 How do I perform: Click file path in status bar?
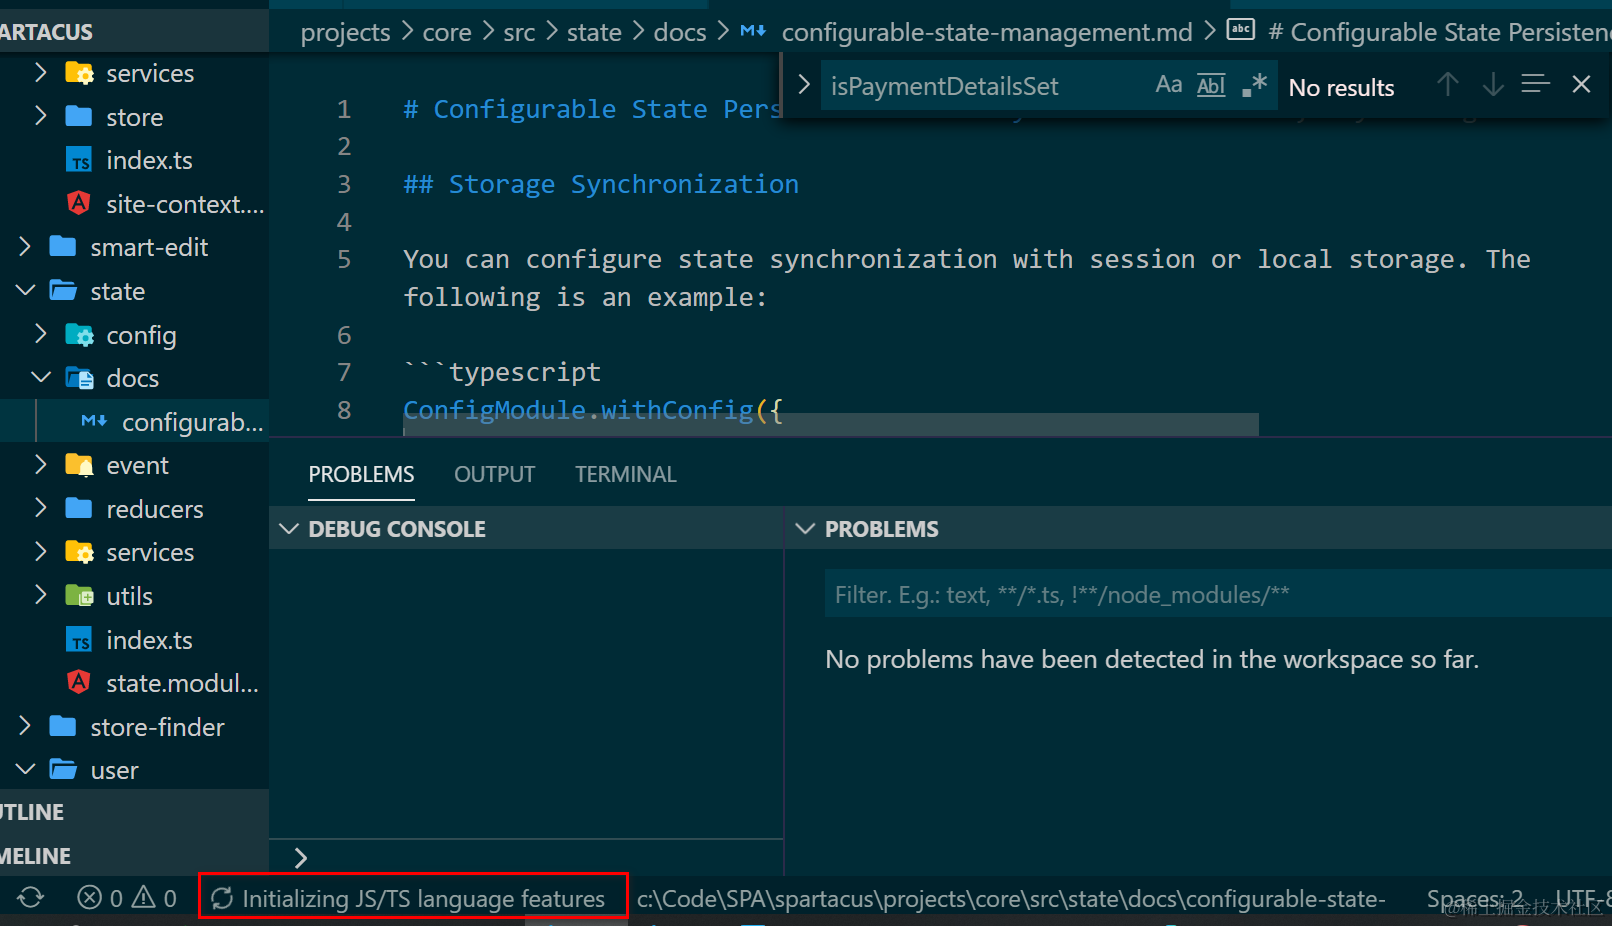click(1011, 898)
